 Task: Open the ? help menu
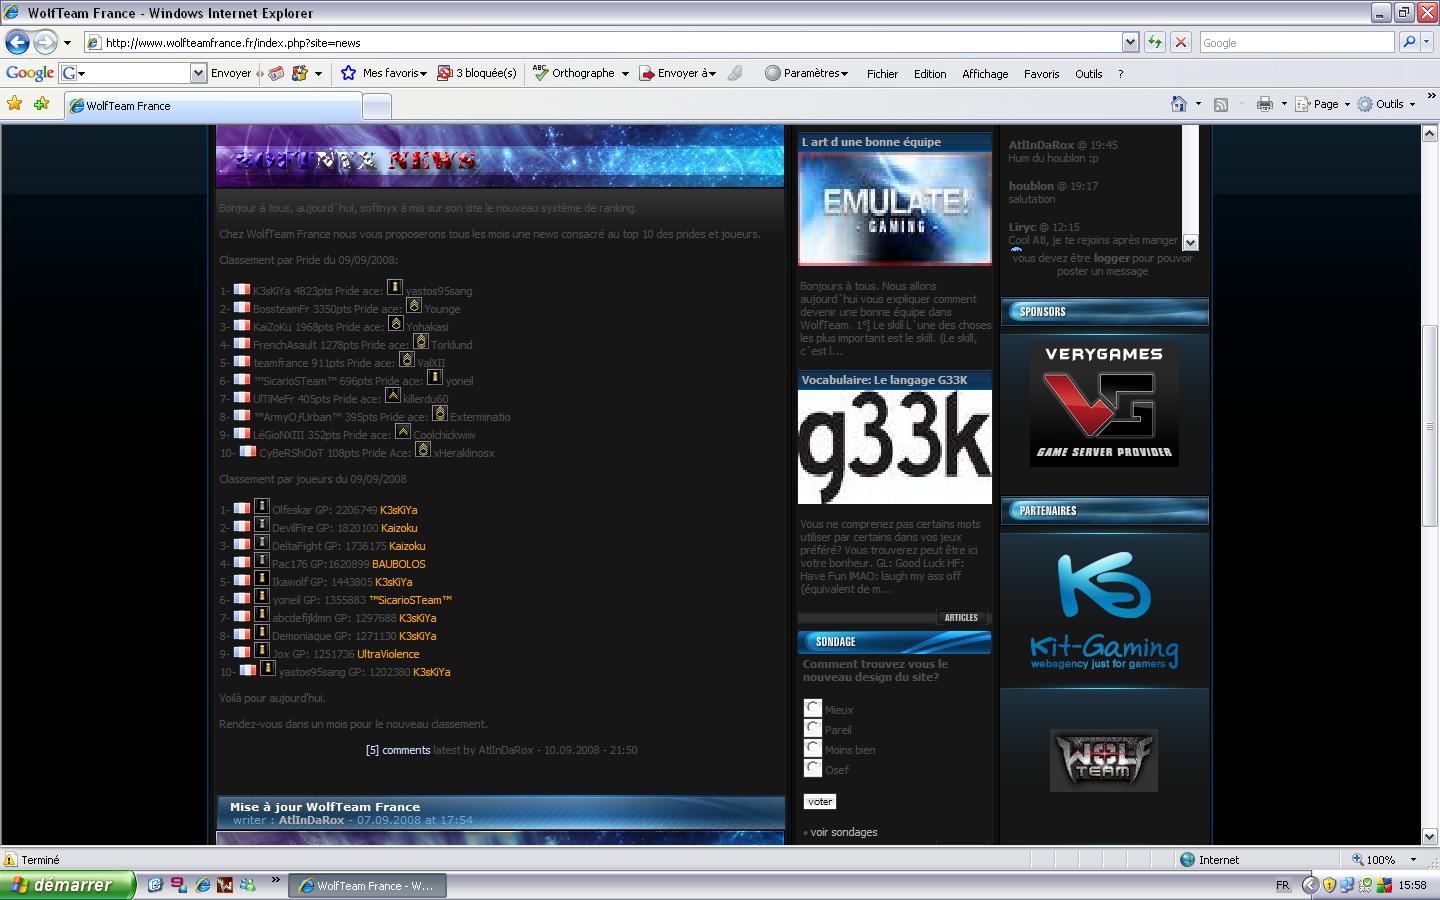coord(1120,74)
